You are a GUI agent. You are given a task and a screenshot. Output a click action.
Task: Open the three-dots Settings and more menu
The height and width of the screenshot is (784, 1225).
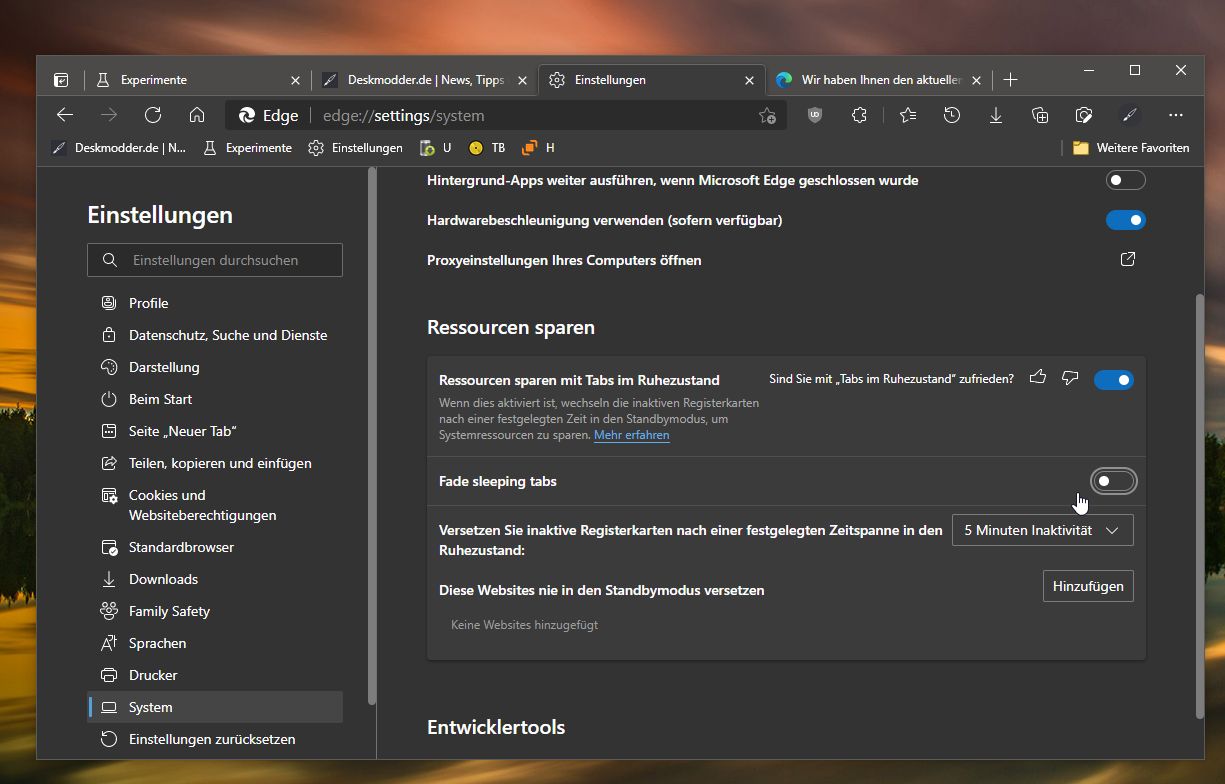click(1176, 115)
